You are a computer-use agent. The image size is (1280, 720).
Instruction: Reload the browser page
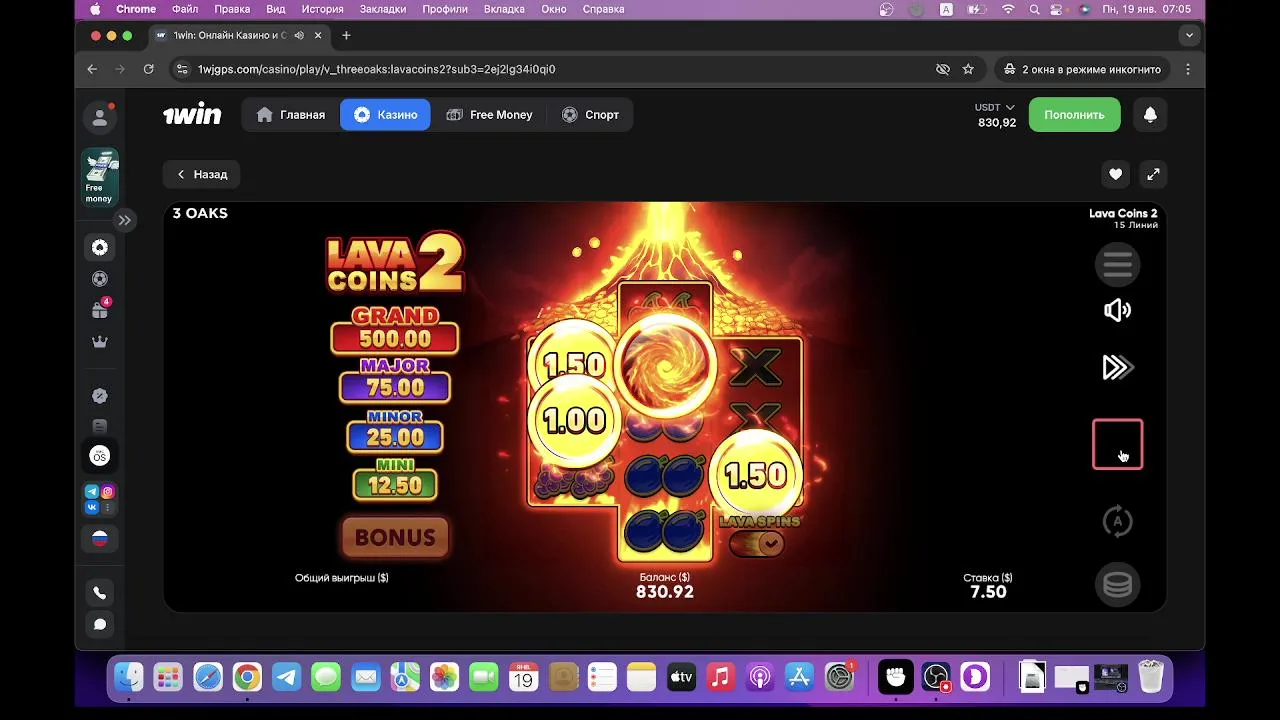click(x=148, y=69)
